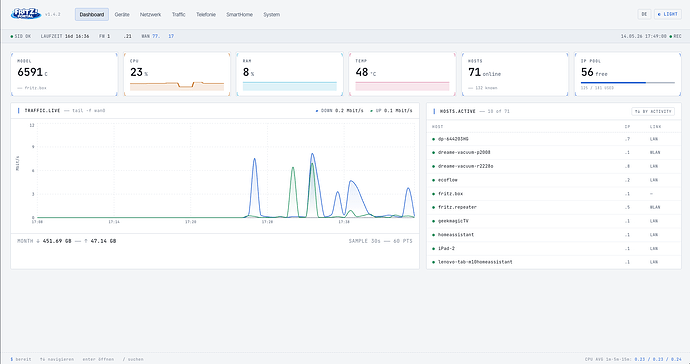Open the CPU 23 % card
Image resolution: width=690 pixels, height=364 pixels.
(x=177, y=74)
